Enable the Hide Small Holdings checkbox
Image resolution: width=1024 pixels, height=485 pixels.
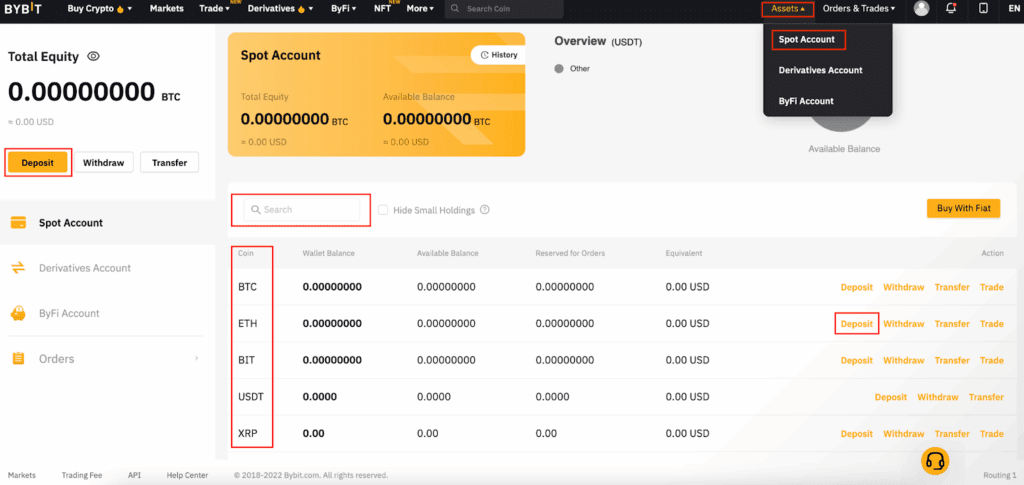click(x=383, y=210)
